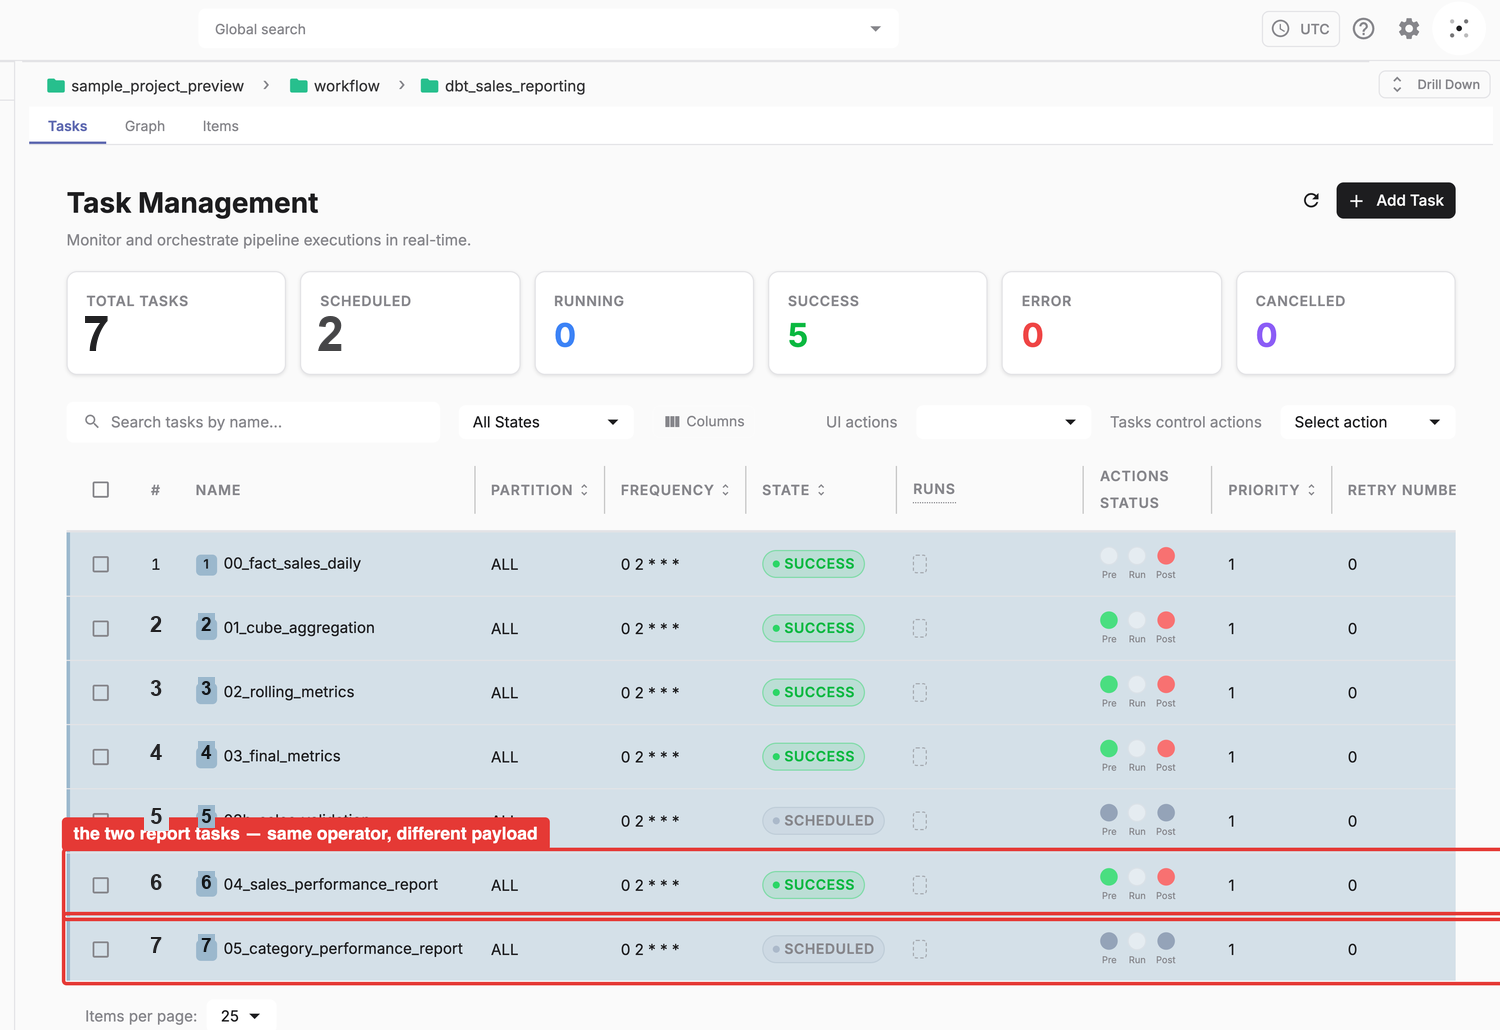This screenshot has height=1030, width=1500.
Task: Click the refresh icon beside Add Task
Action: click(1311, 200)
